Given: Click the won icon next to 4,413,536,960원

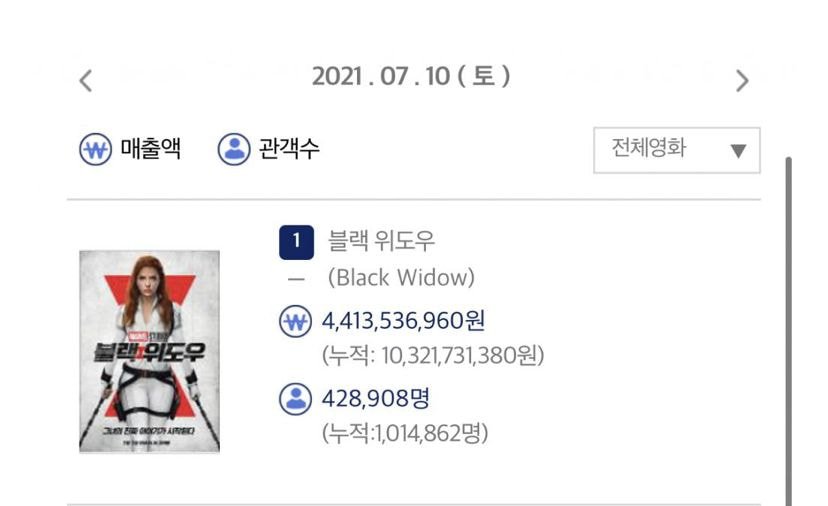Looking at the screenshot, I should 295,321.
